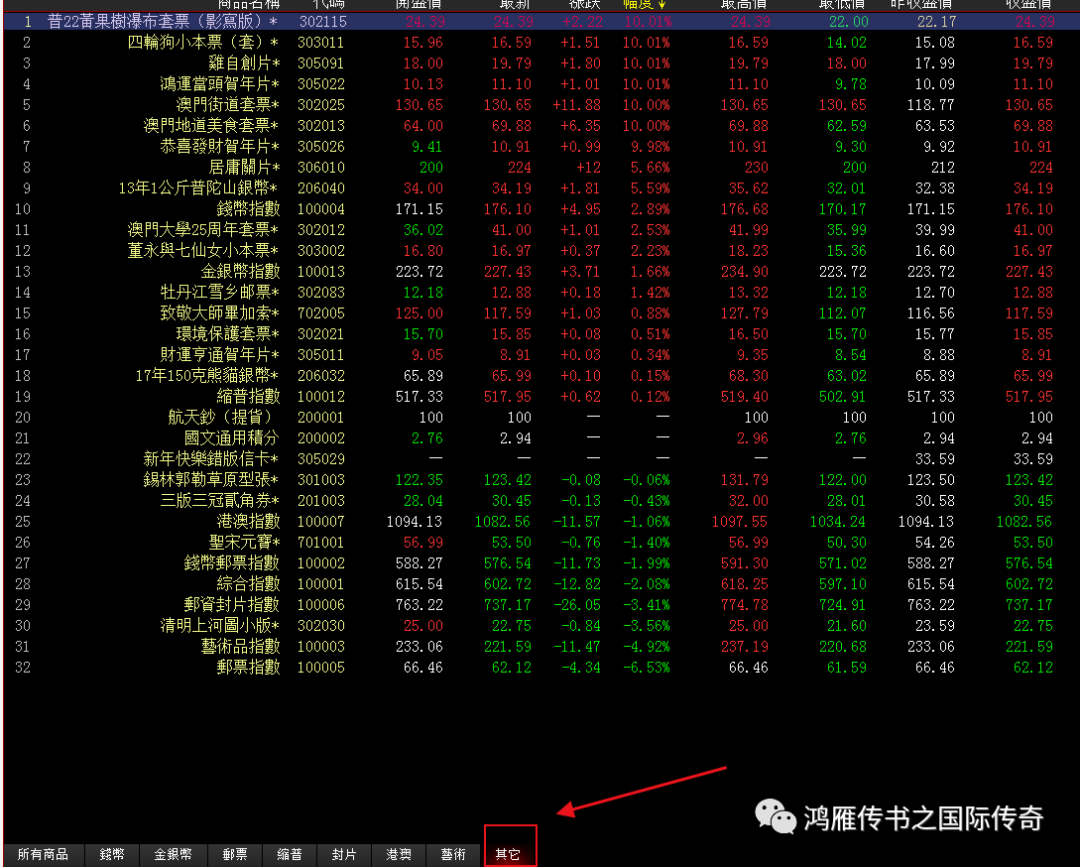Select 董永與七仙女小本票 row
This screenshot has height=867, width=1080.
[541, 251]
